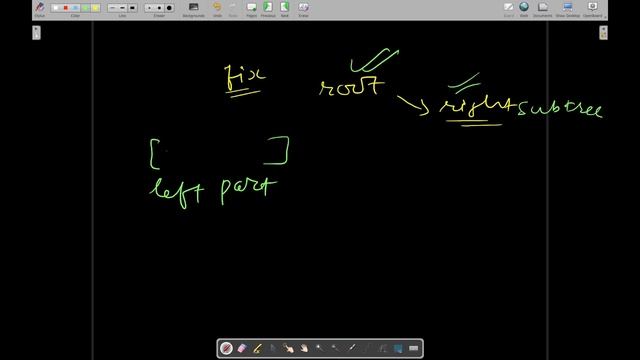Open the OpenBoard menu
Screen dimensions: 640x360
point(593,9)
